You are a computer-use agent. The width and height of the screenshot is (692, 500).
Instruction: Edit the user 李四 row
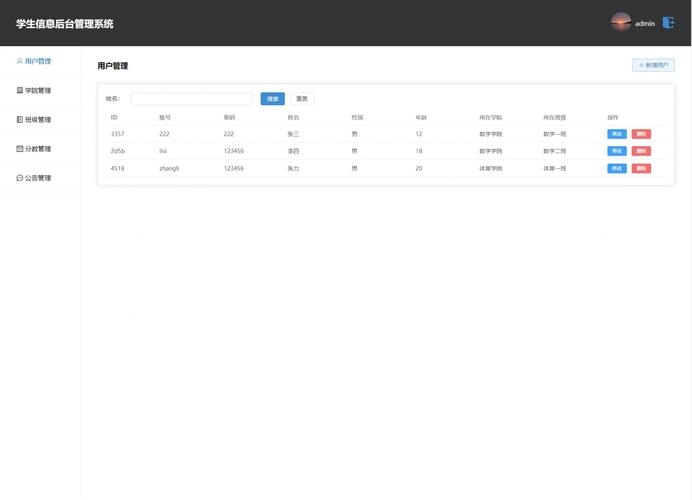click(x=617, y=151)
